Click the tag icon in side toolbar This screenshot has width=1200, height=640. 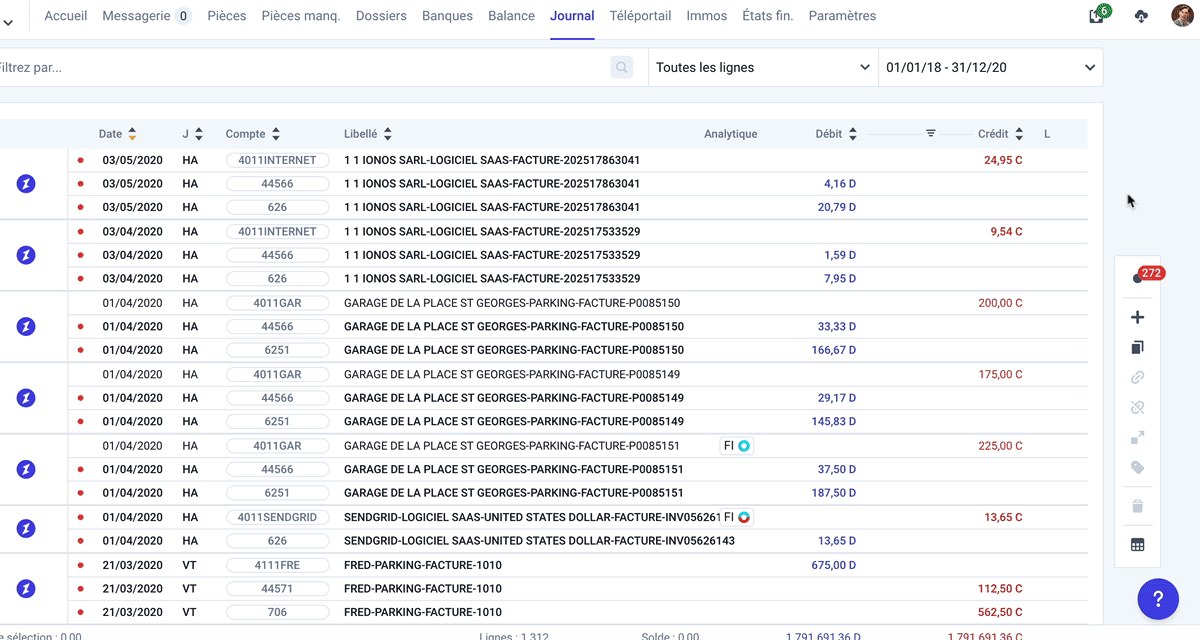coord(1137,467)
